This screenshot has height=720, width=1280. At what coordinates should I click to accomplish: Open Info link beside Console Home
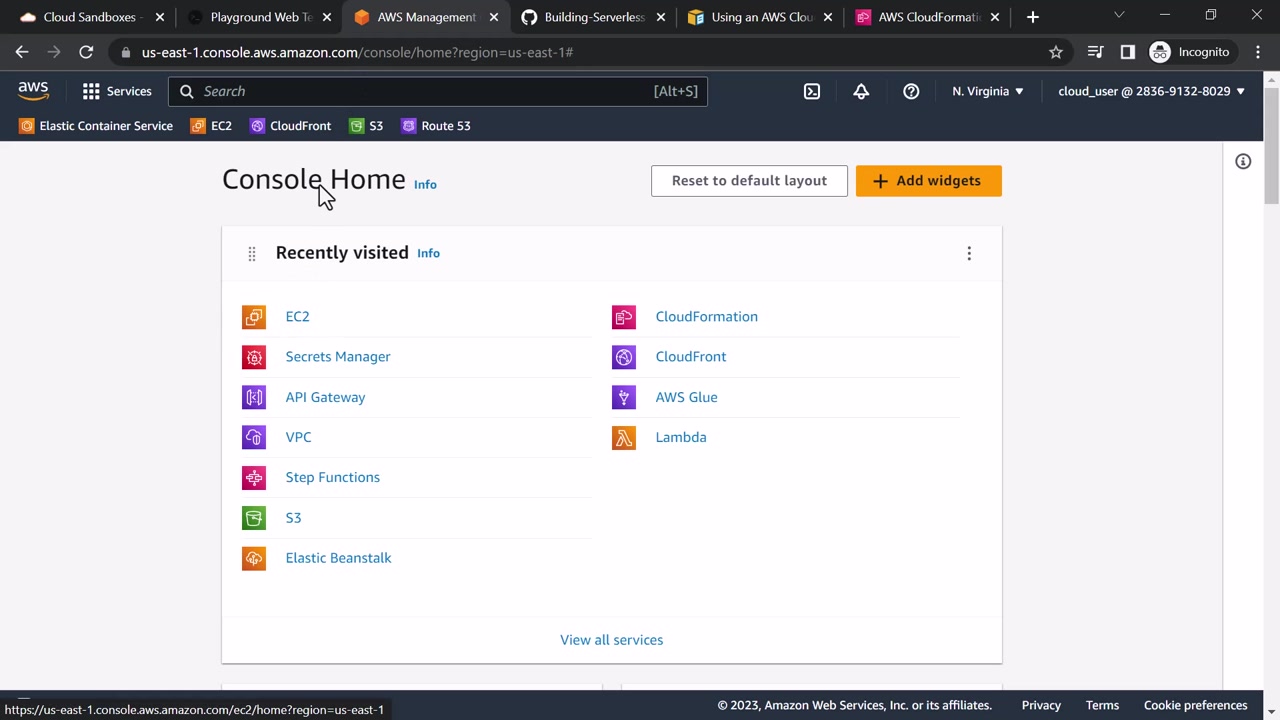click(425, 185)
